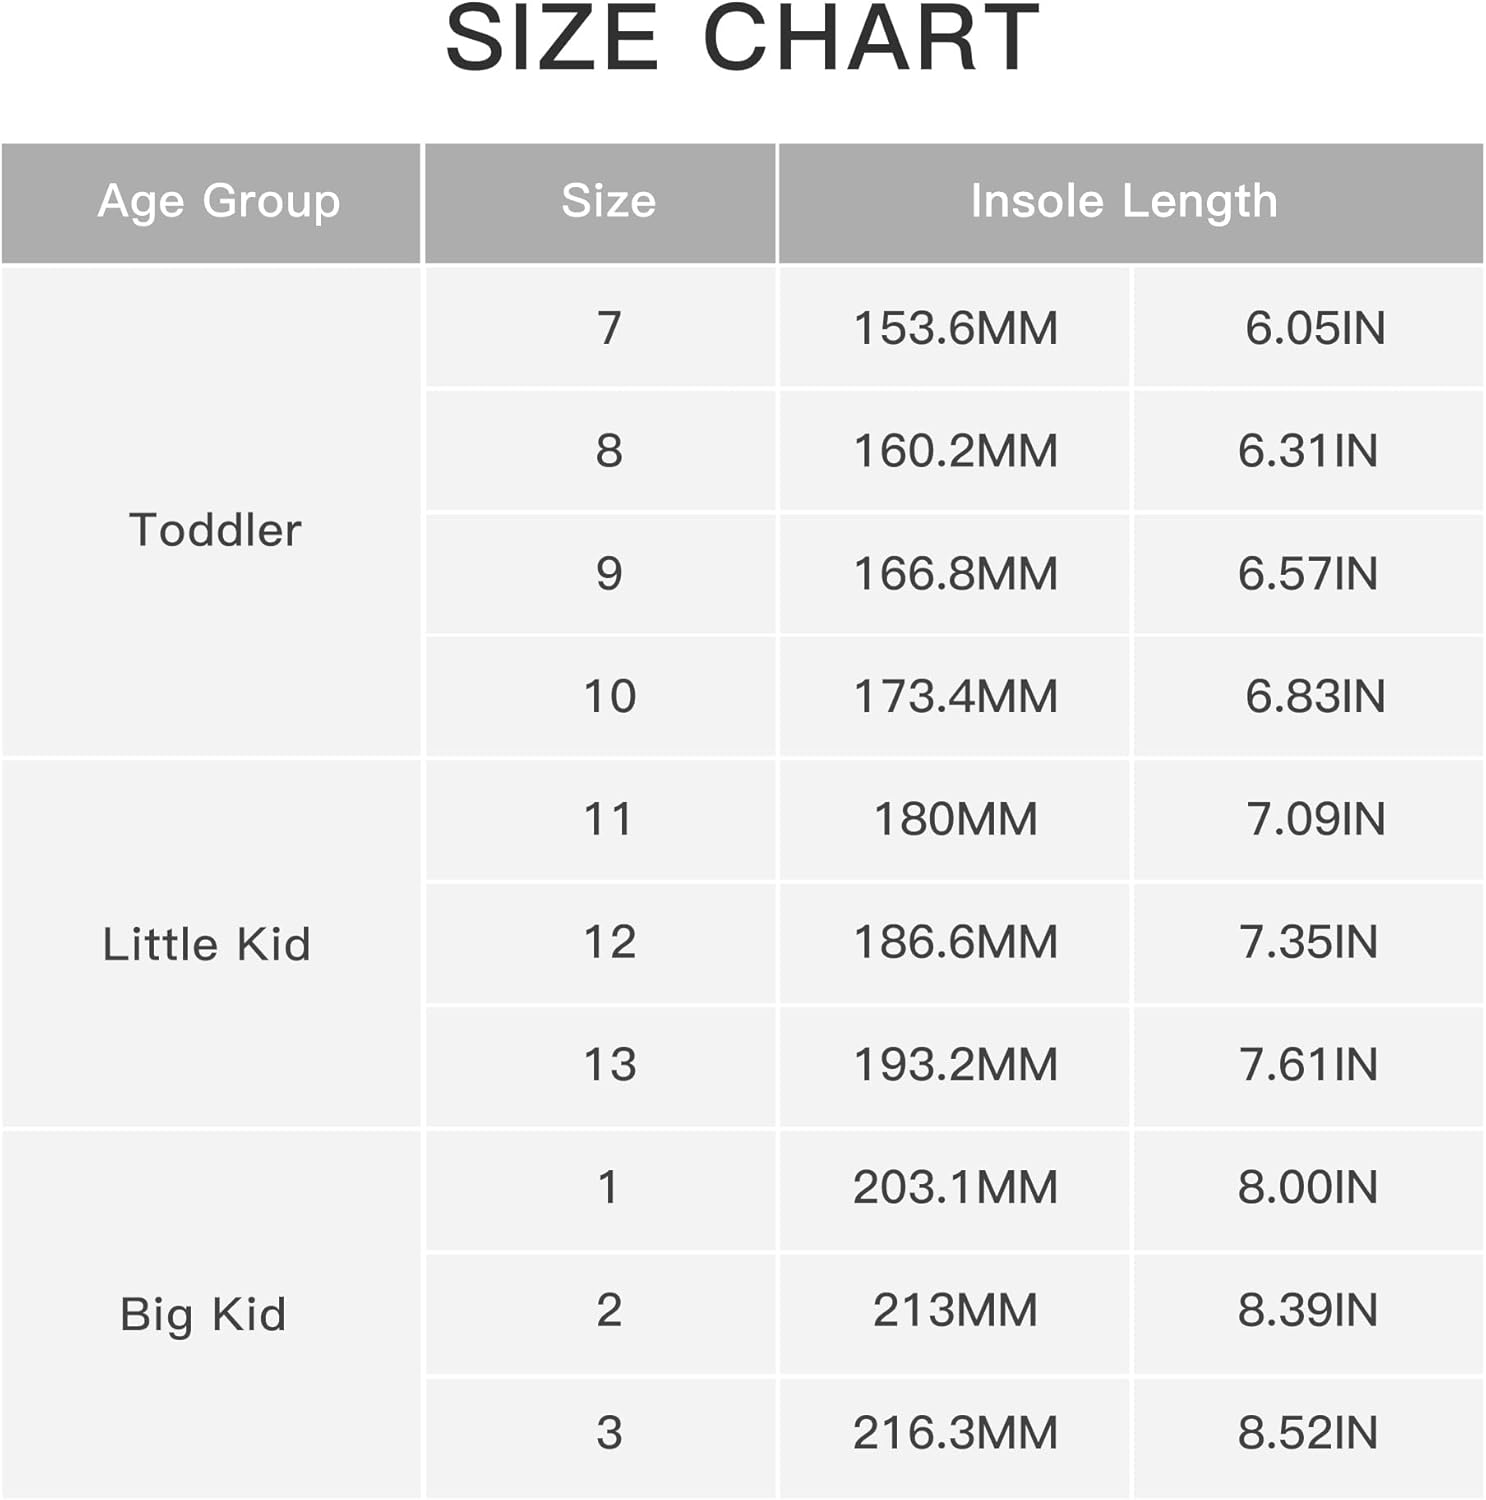Select the 7.35IN measurement cell
Viewport: 1486px width, 1500px height.
(1307, 942)
